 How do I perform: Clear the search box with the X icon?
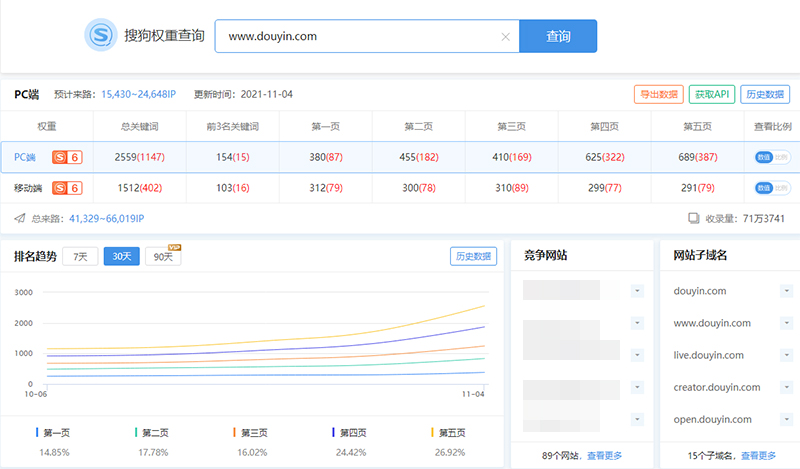tap(506, 37)
